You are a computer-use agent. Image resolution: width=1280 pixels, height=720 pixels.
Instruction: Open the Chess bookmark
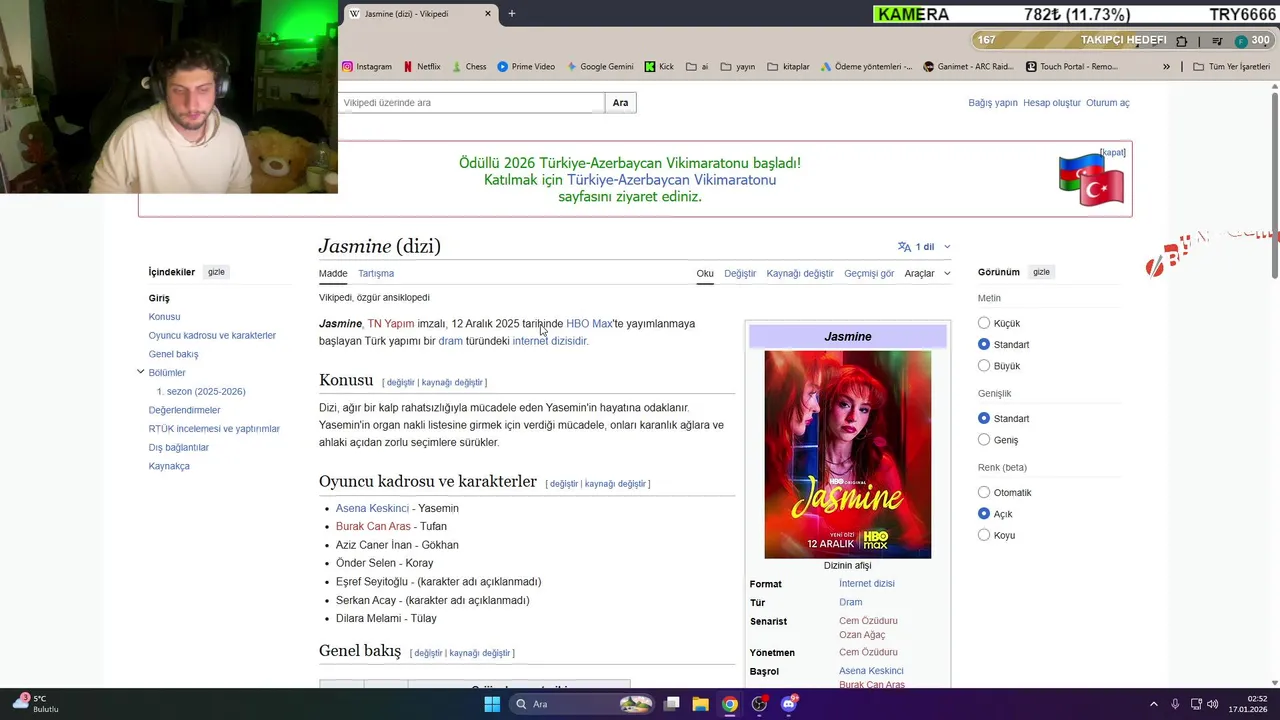pyautogui.click(x=469, y=67)
